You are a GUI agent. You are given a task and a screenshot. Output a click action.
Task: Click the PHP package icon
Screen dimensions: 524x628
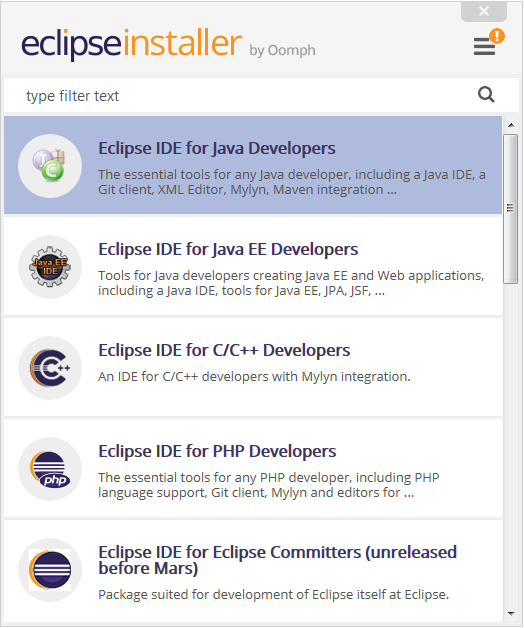[50, 469]
